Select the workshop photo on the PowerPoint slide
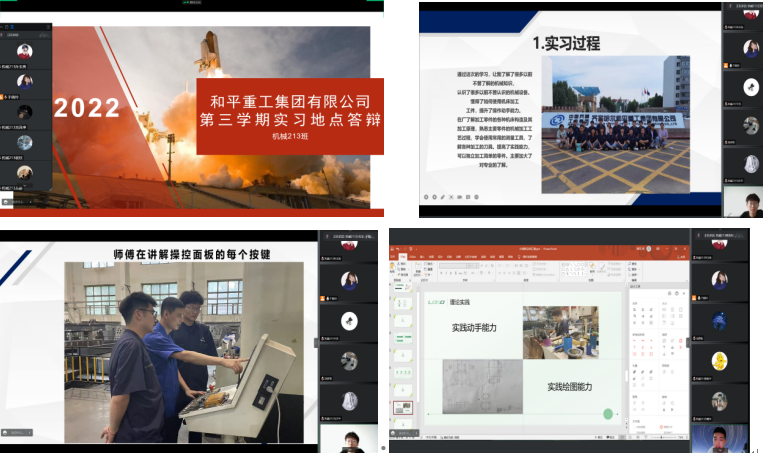Viewport: 763px width, 453px height. [559, 332]
